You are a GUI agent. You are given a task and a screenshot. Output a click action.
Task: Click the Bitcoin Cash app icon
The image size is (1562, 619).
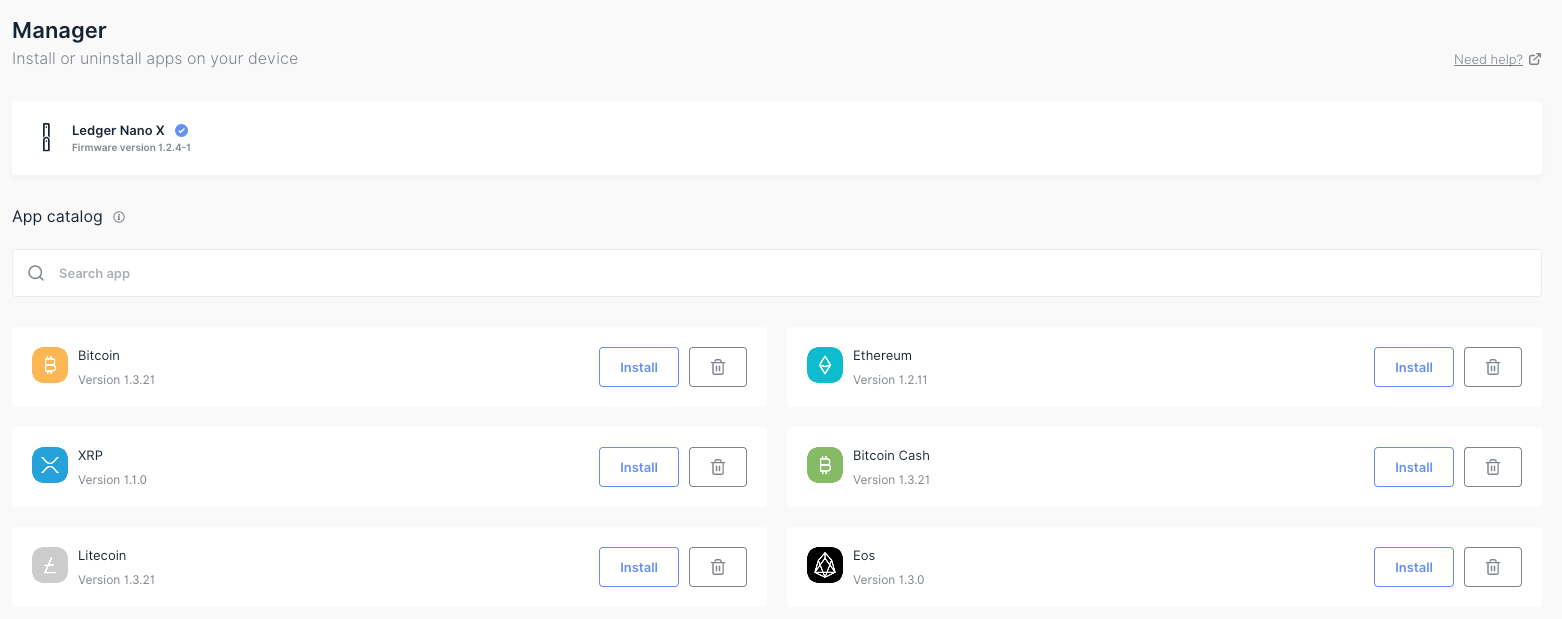coord(825,466)
